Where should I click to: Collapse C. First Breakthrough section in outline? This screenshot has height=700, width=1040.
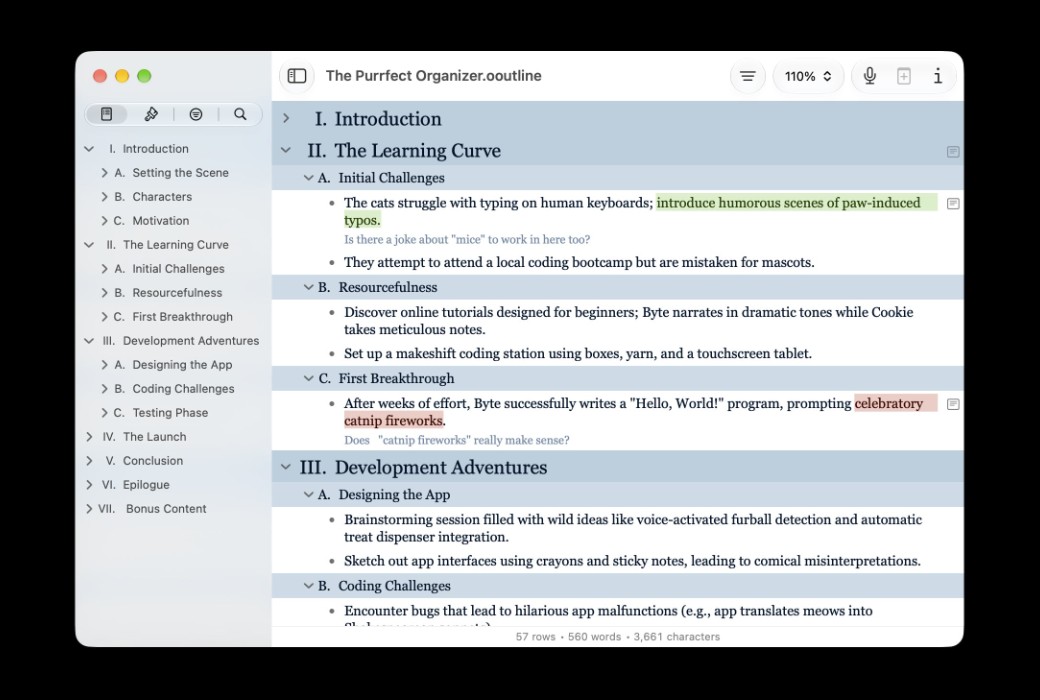coord(308,378)
